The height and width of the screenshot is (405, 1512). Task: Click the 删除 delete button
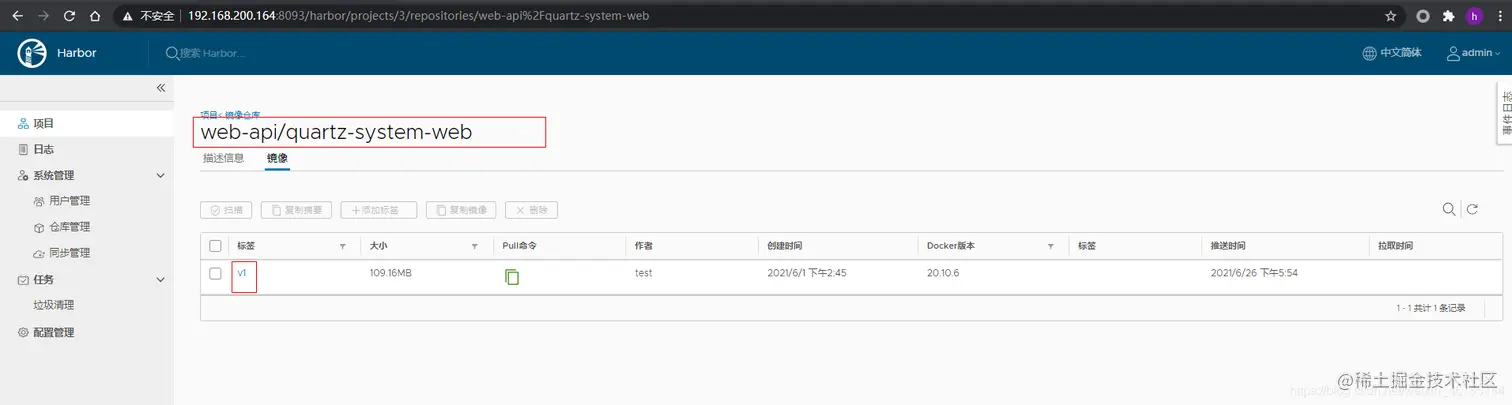pyautogui.click(x=531, y=210)
